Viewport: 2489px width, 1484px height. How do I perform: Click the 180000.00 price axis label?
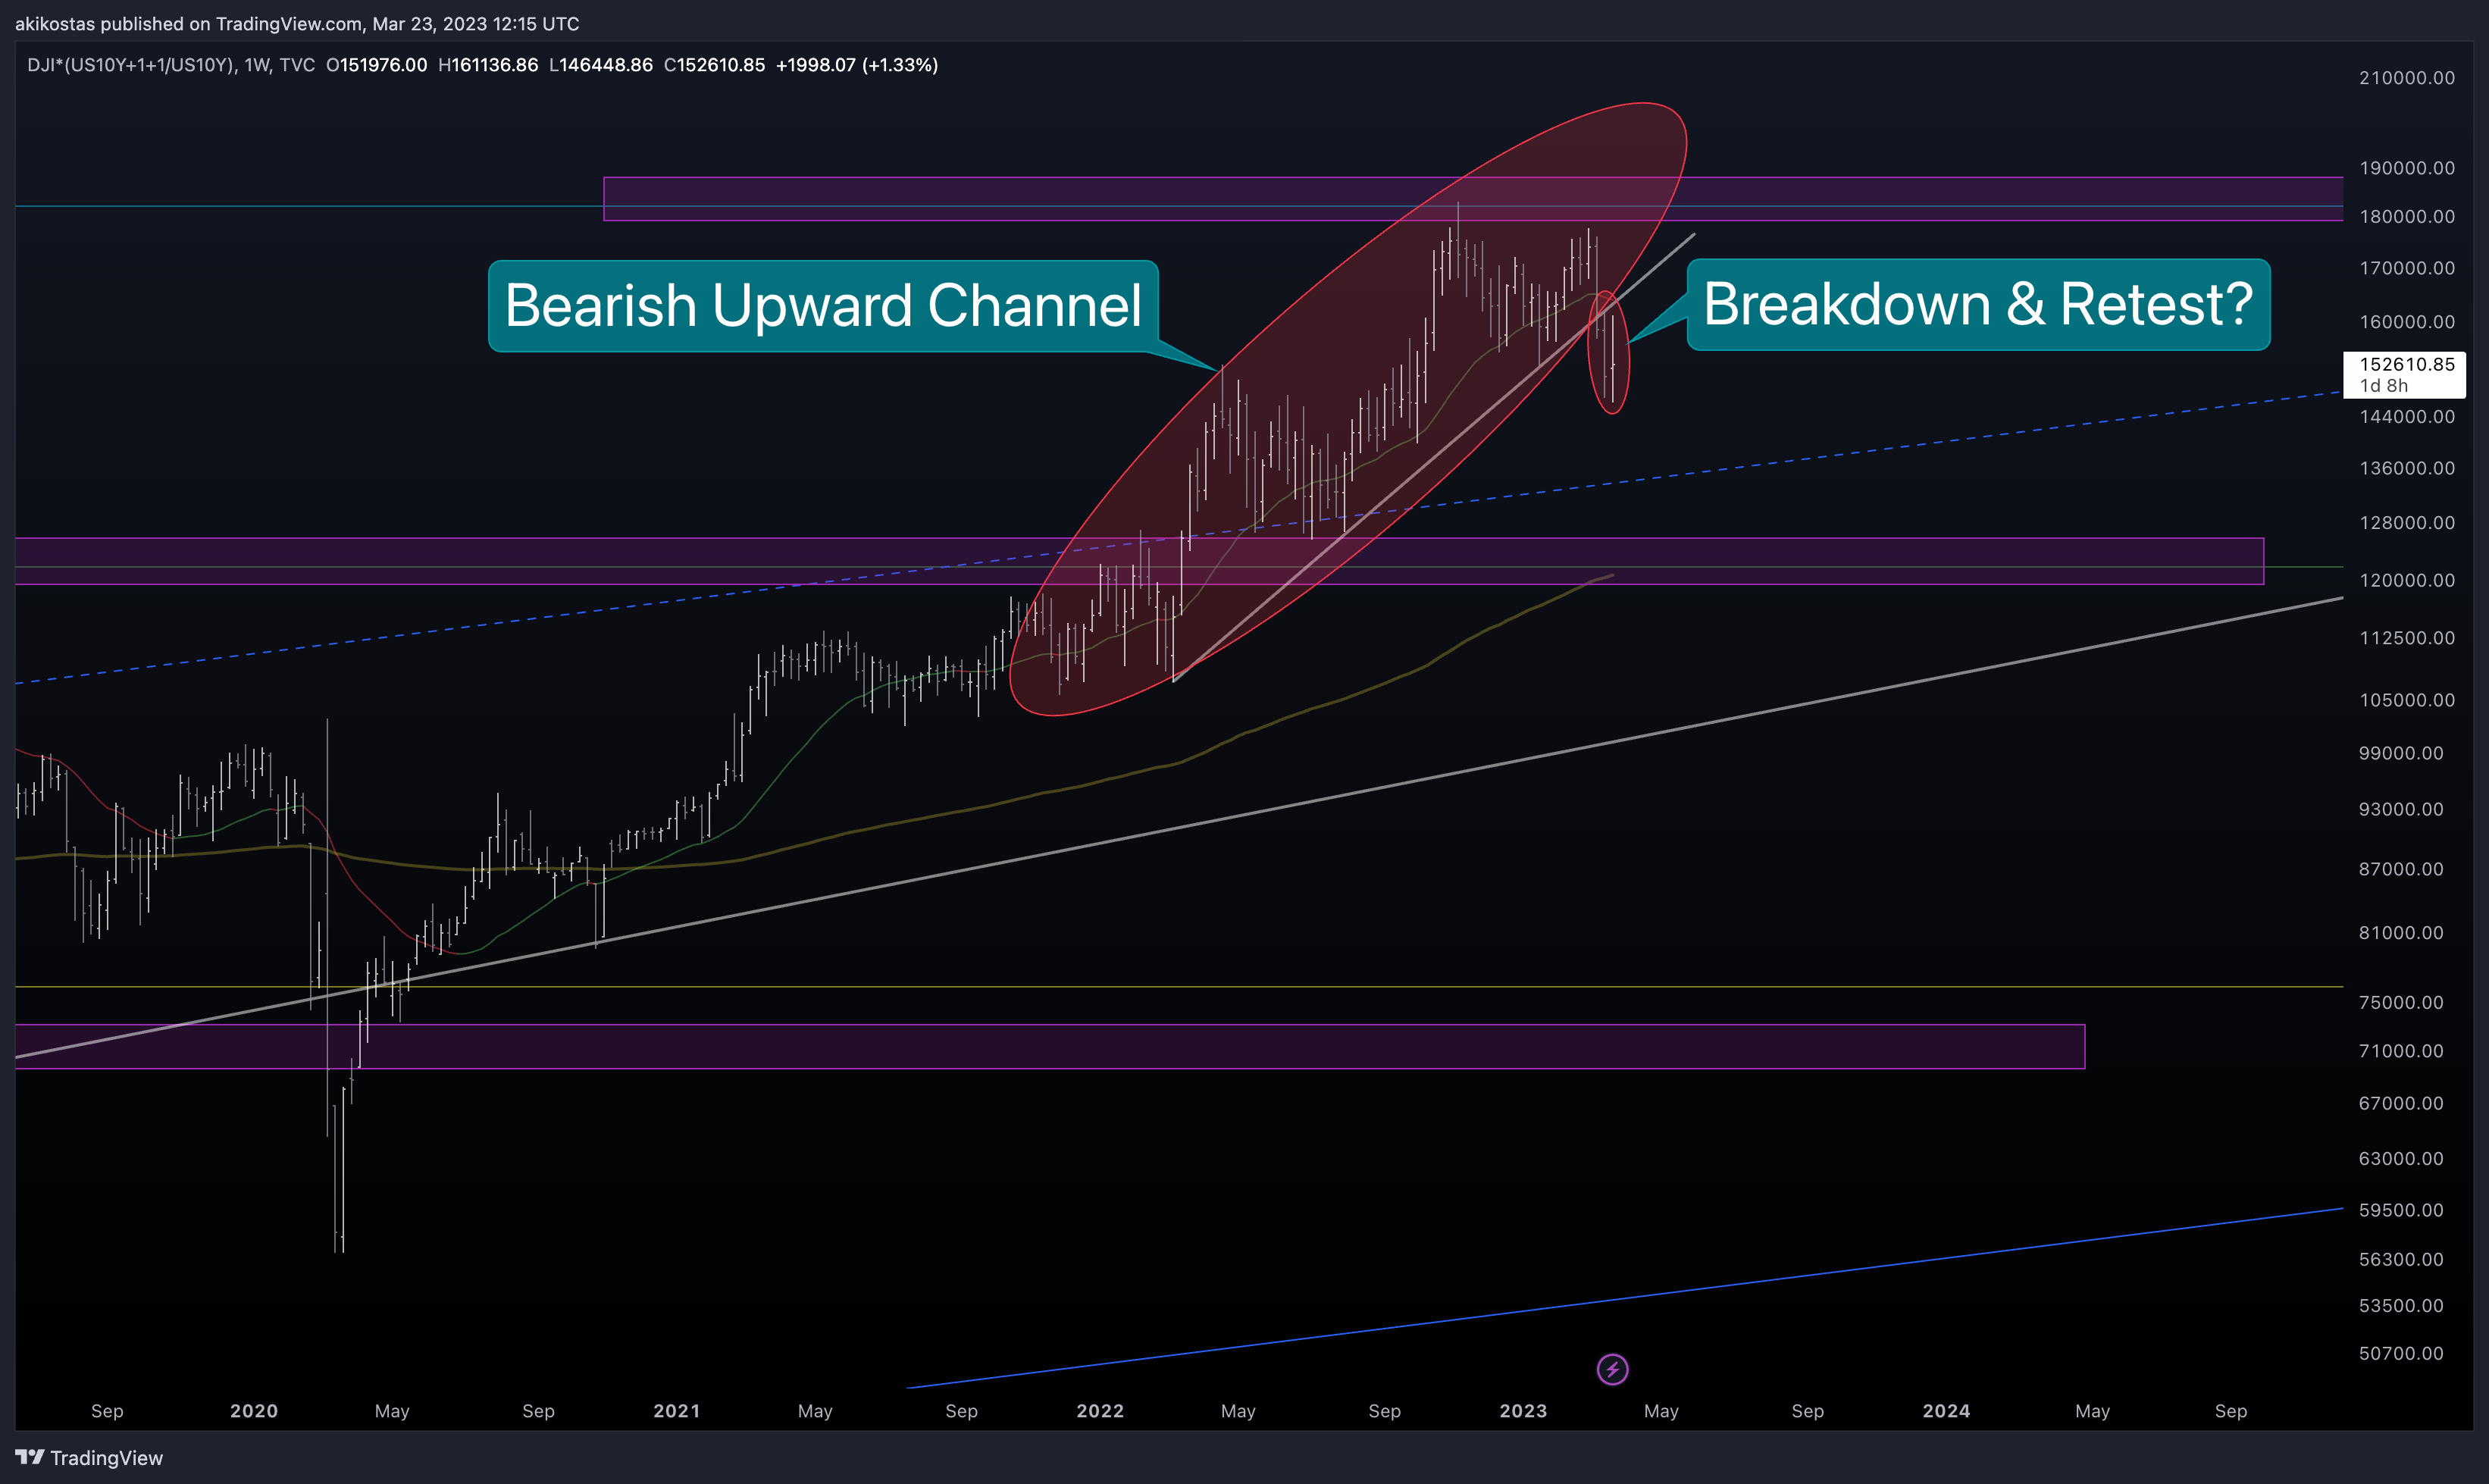2407,217
